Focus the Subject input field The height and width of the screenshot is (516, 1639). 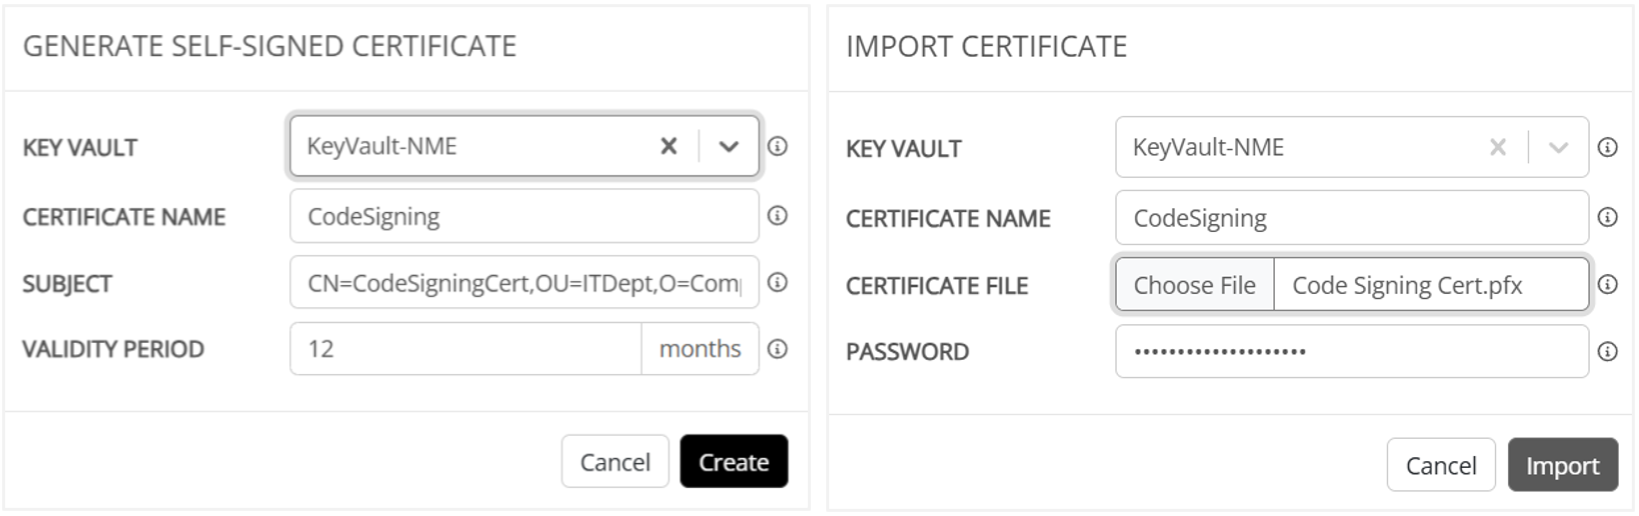click(523, 283)
